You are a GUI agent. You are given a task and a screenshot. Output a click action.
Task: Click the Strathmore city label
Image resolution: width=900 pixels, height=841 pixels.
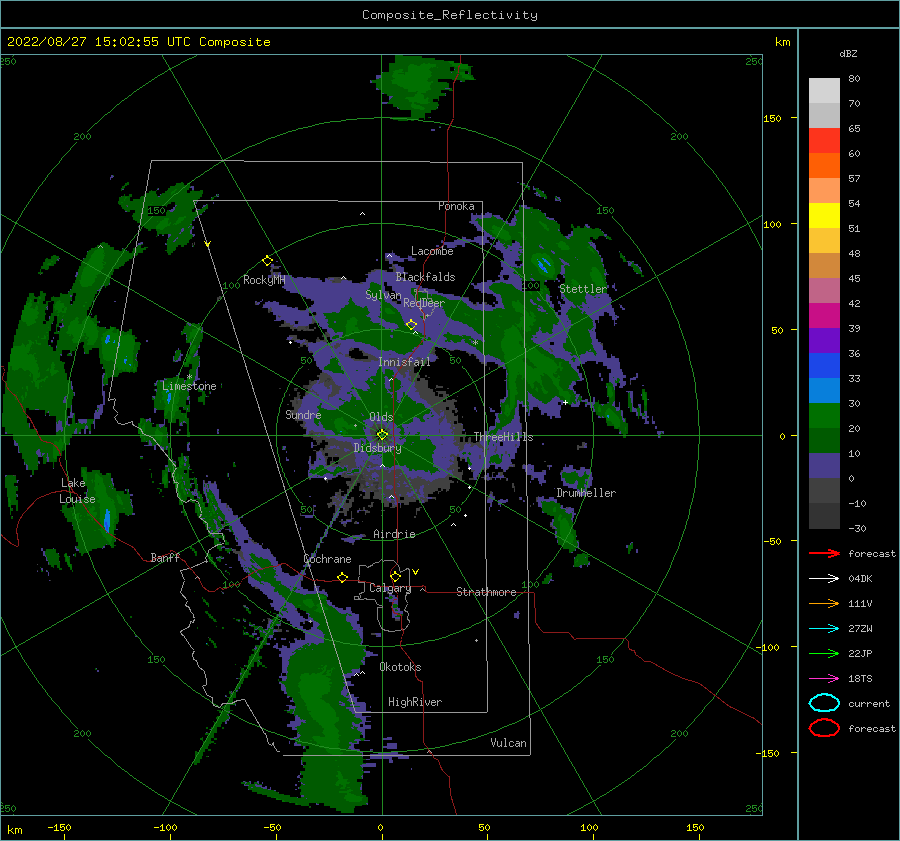tap(486, 592)
